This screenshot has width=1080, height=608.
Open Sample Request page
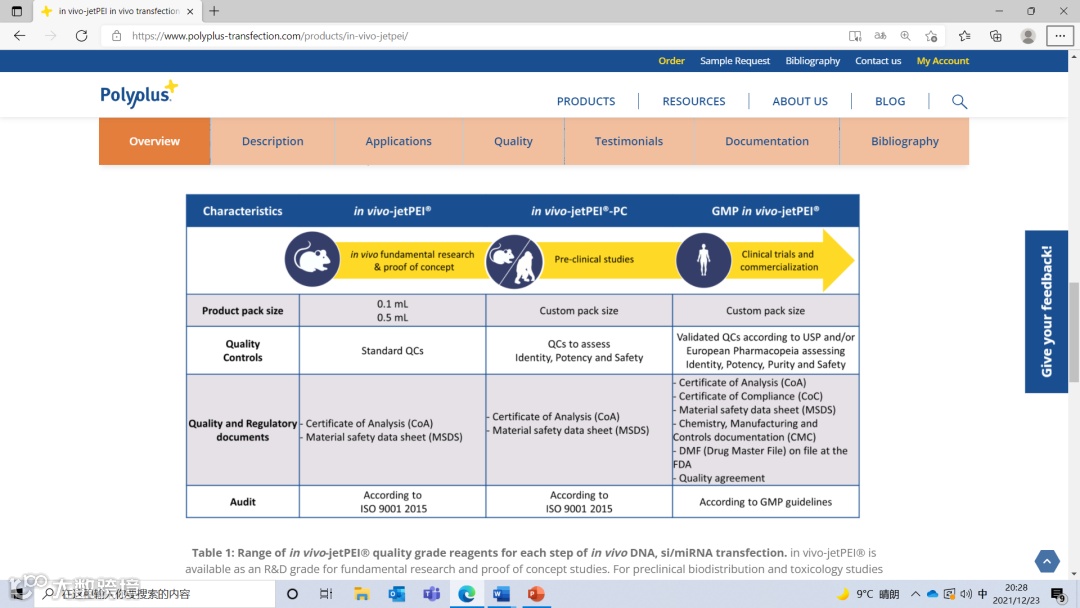[735, 61]
